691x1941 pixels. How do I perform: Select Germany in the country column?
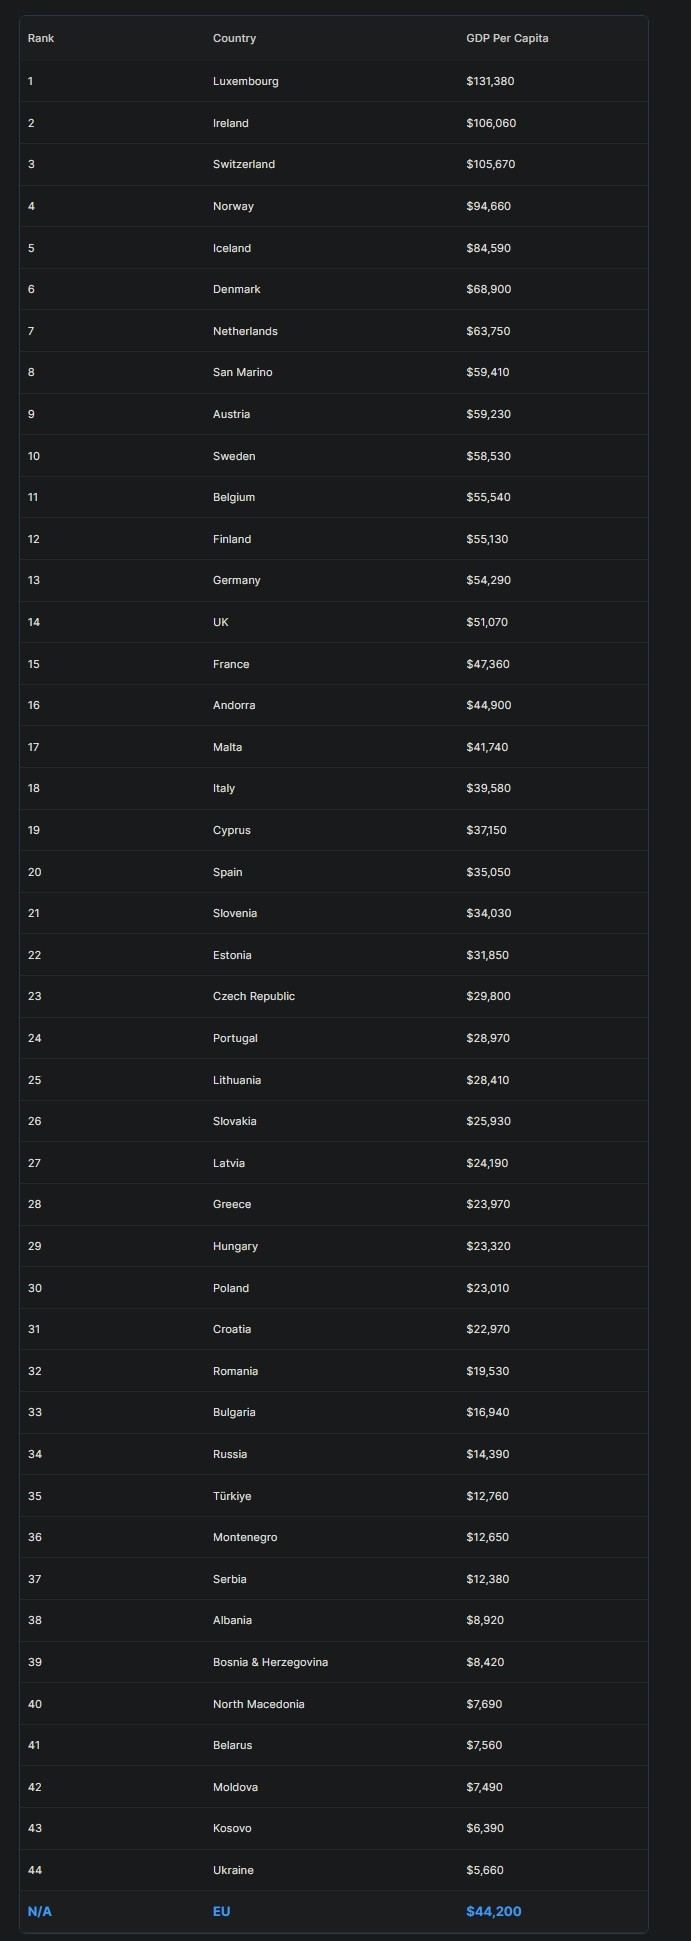(236, 580)
